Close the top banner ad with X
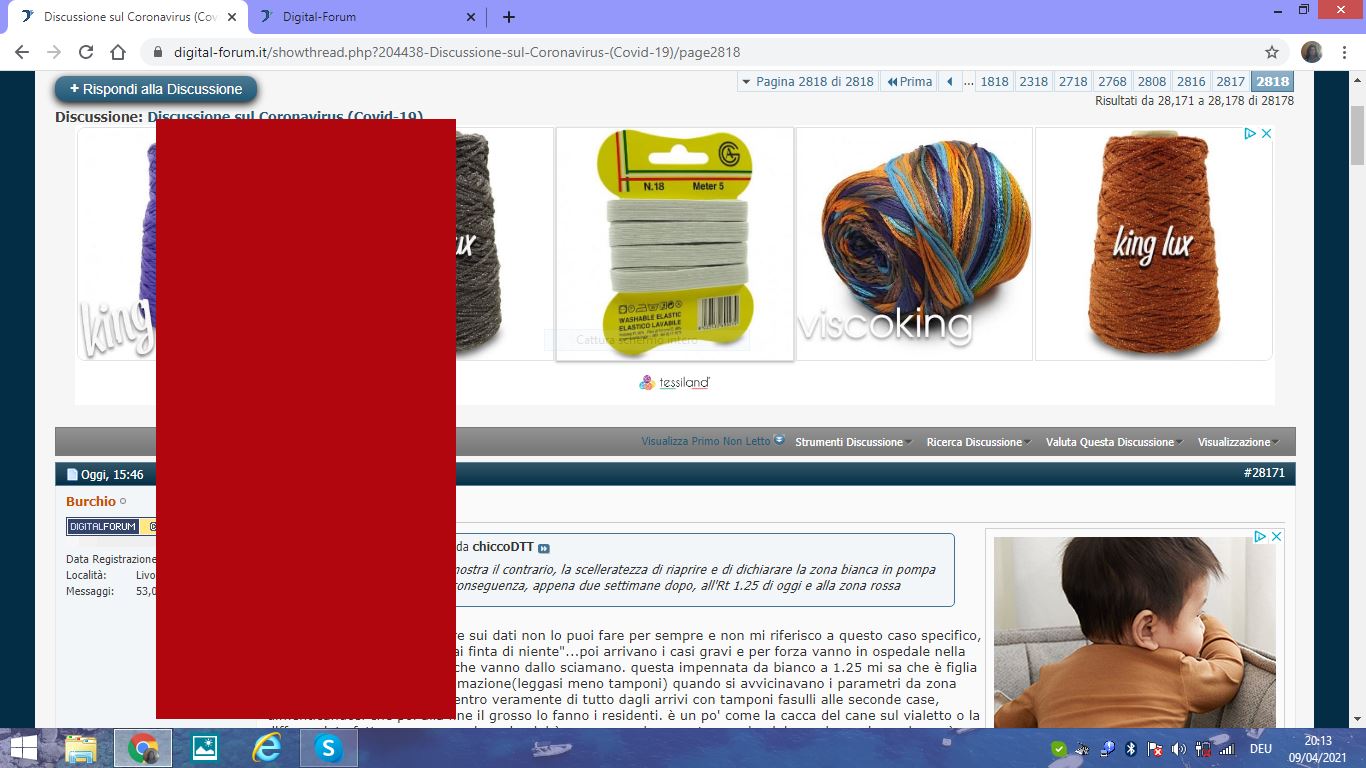The width and height of the screenshot is (1366, 768). click(1266, 134)
